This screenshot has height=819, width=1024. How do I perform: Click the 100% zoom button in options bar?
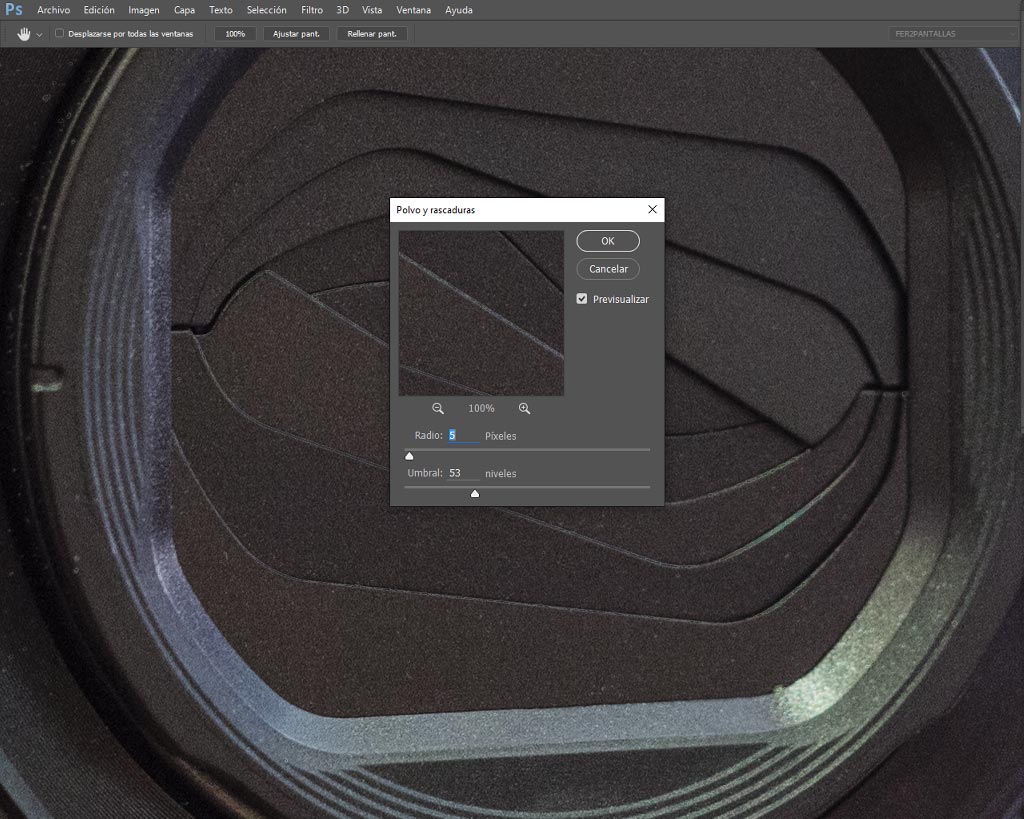[x=235, y=34]
